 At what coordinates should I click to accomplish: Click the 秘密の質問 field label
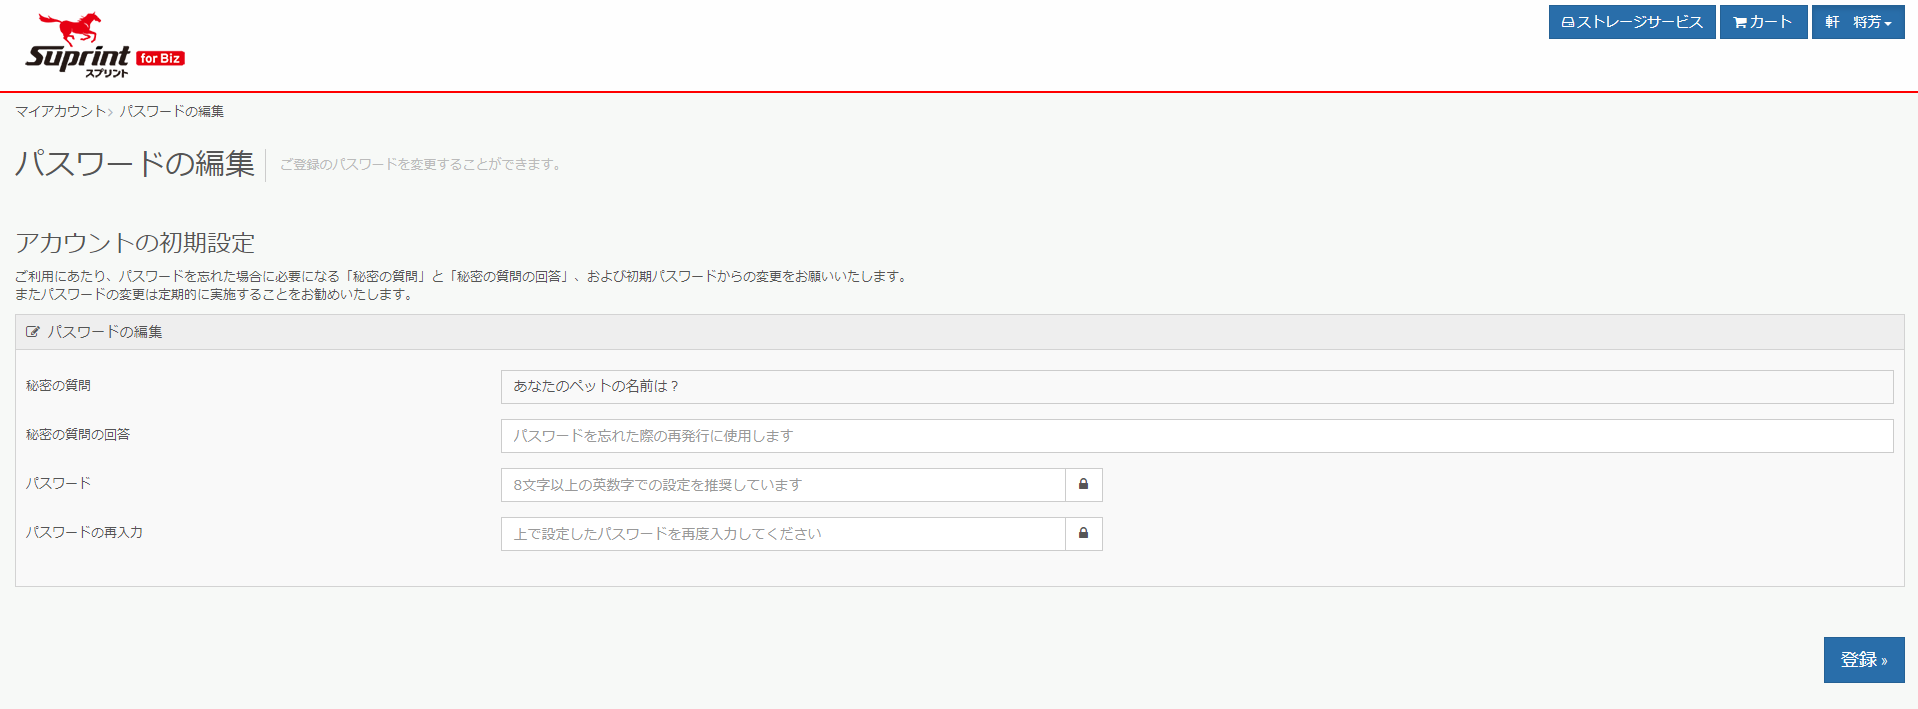click(58, 386)
